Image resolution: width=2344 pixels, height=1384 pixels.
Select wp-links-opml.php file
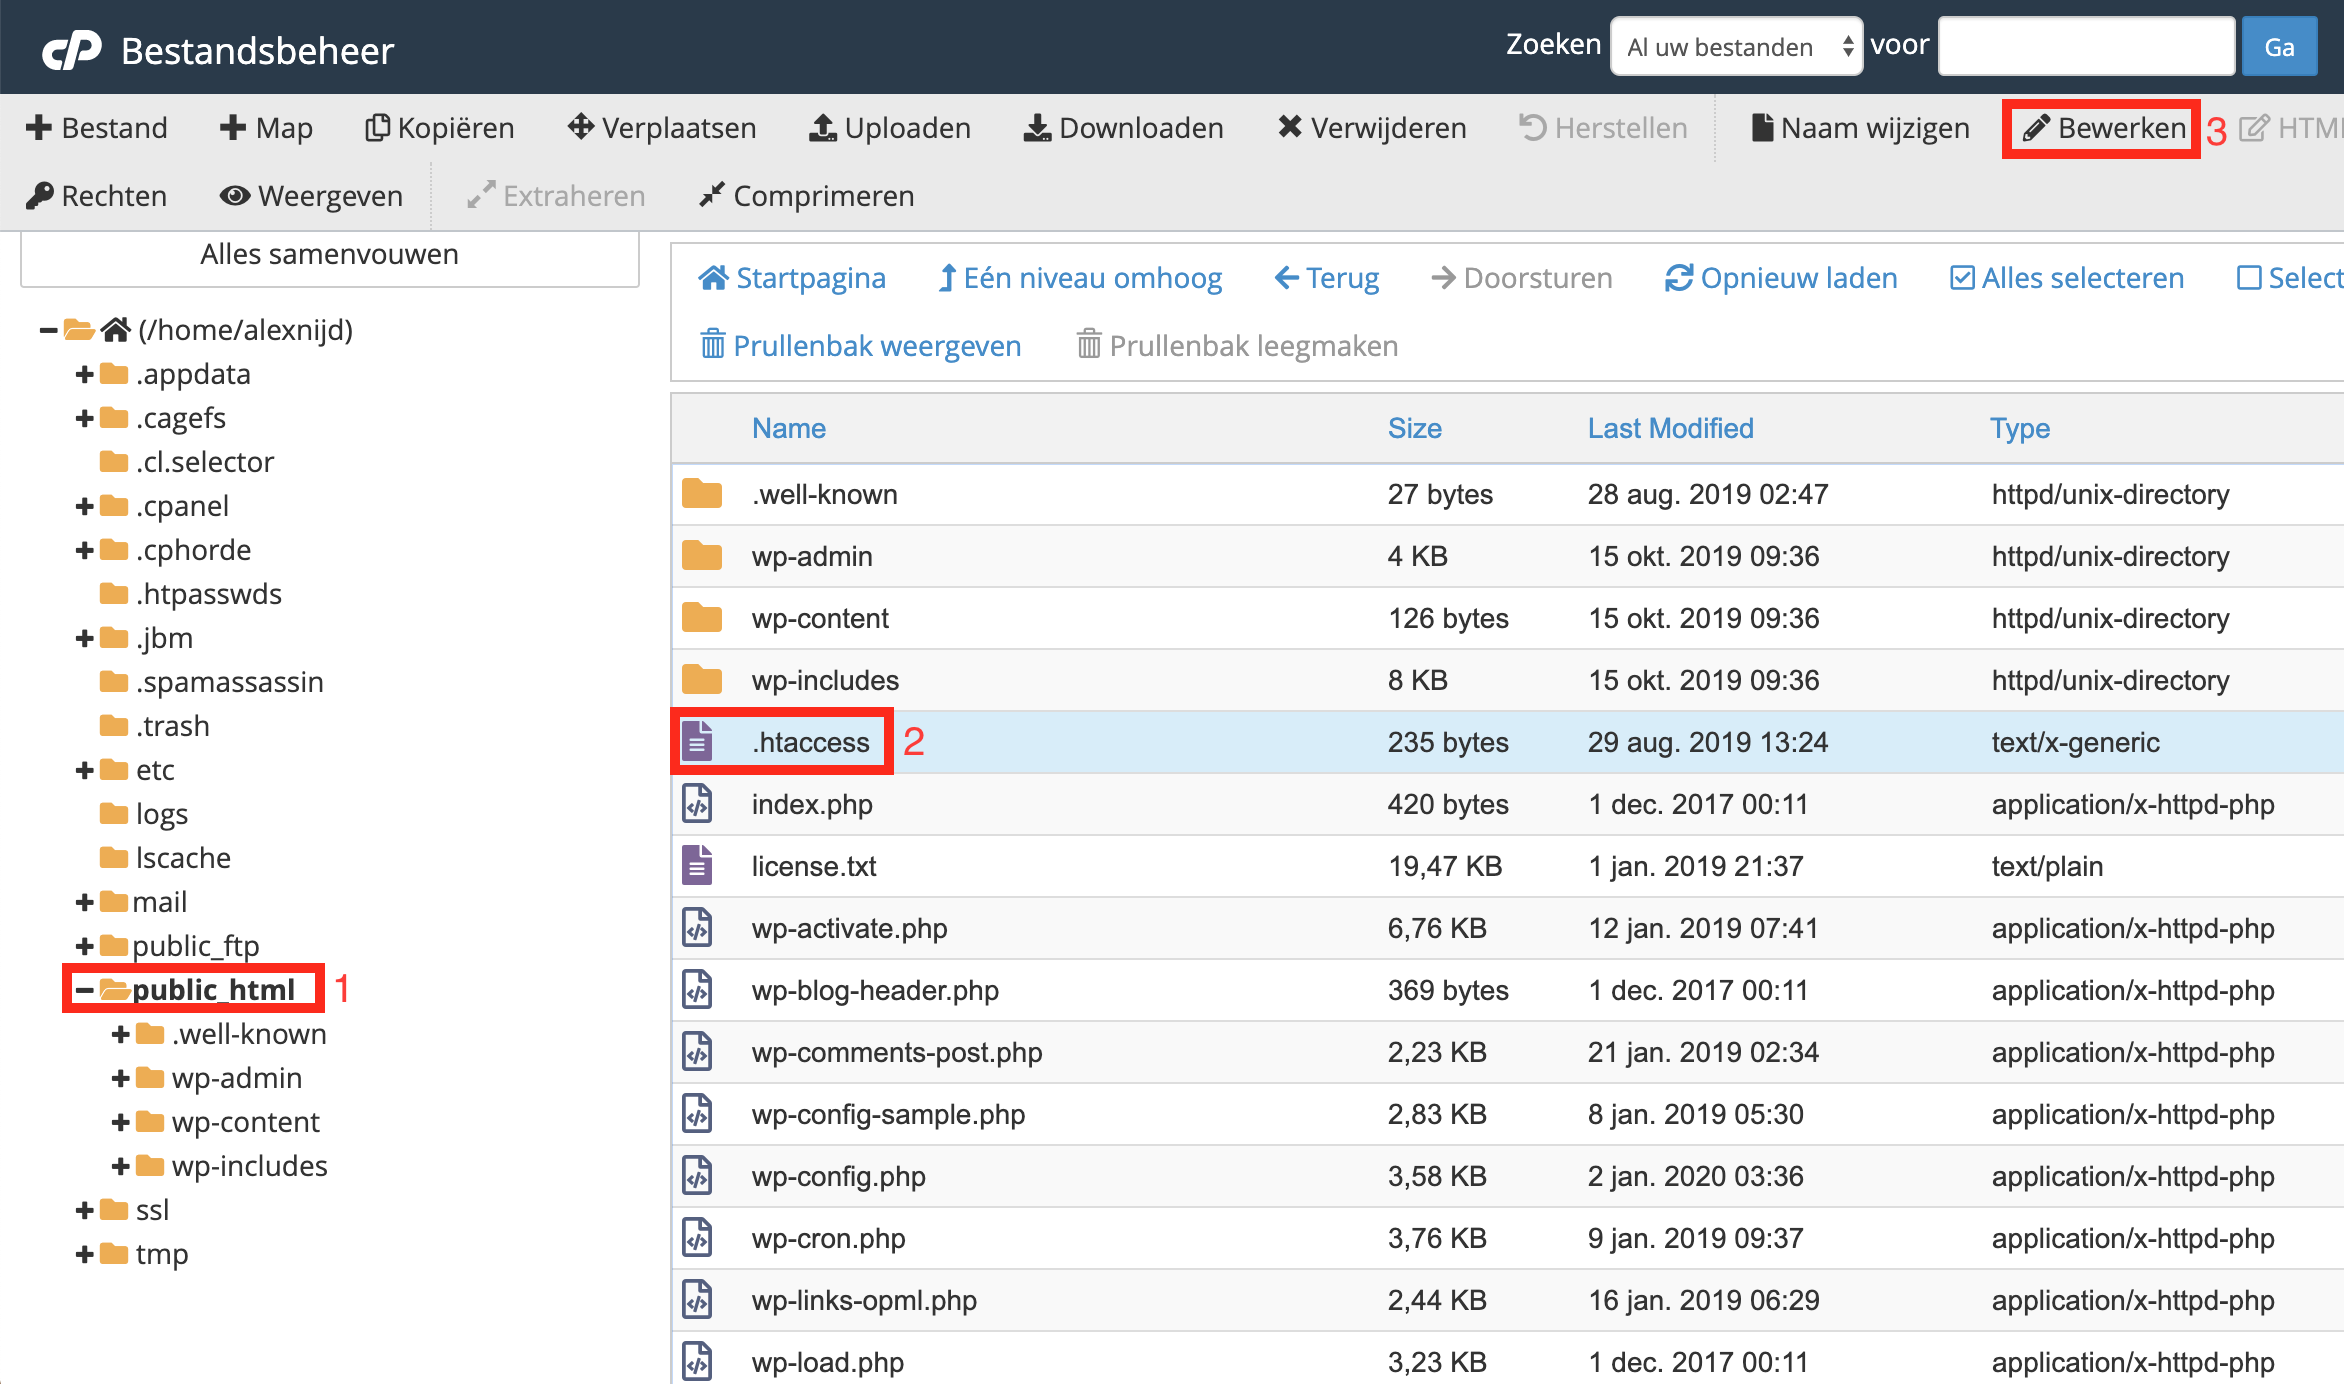(1508, 1300)
